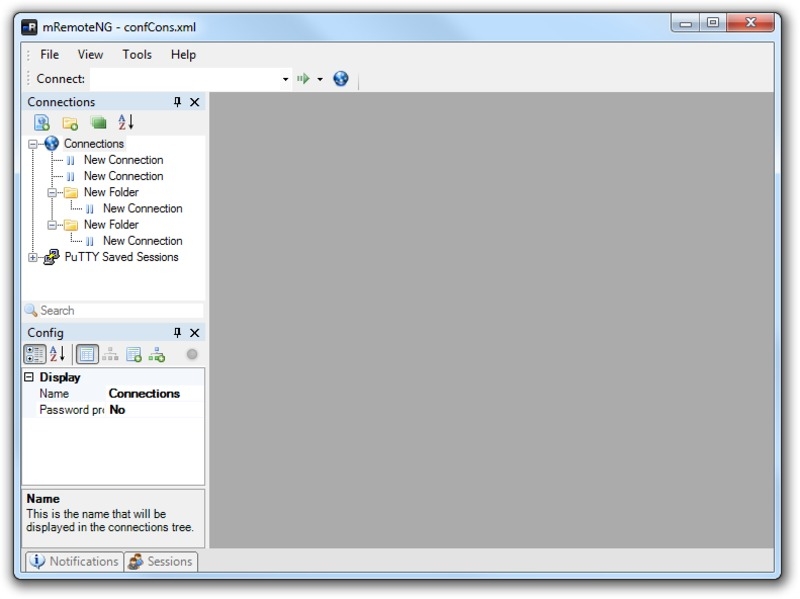This screenshot has width=800, height=599.
Task: Click the Default Properties icon in Config
Action: [x=134, y=354]
